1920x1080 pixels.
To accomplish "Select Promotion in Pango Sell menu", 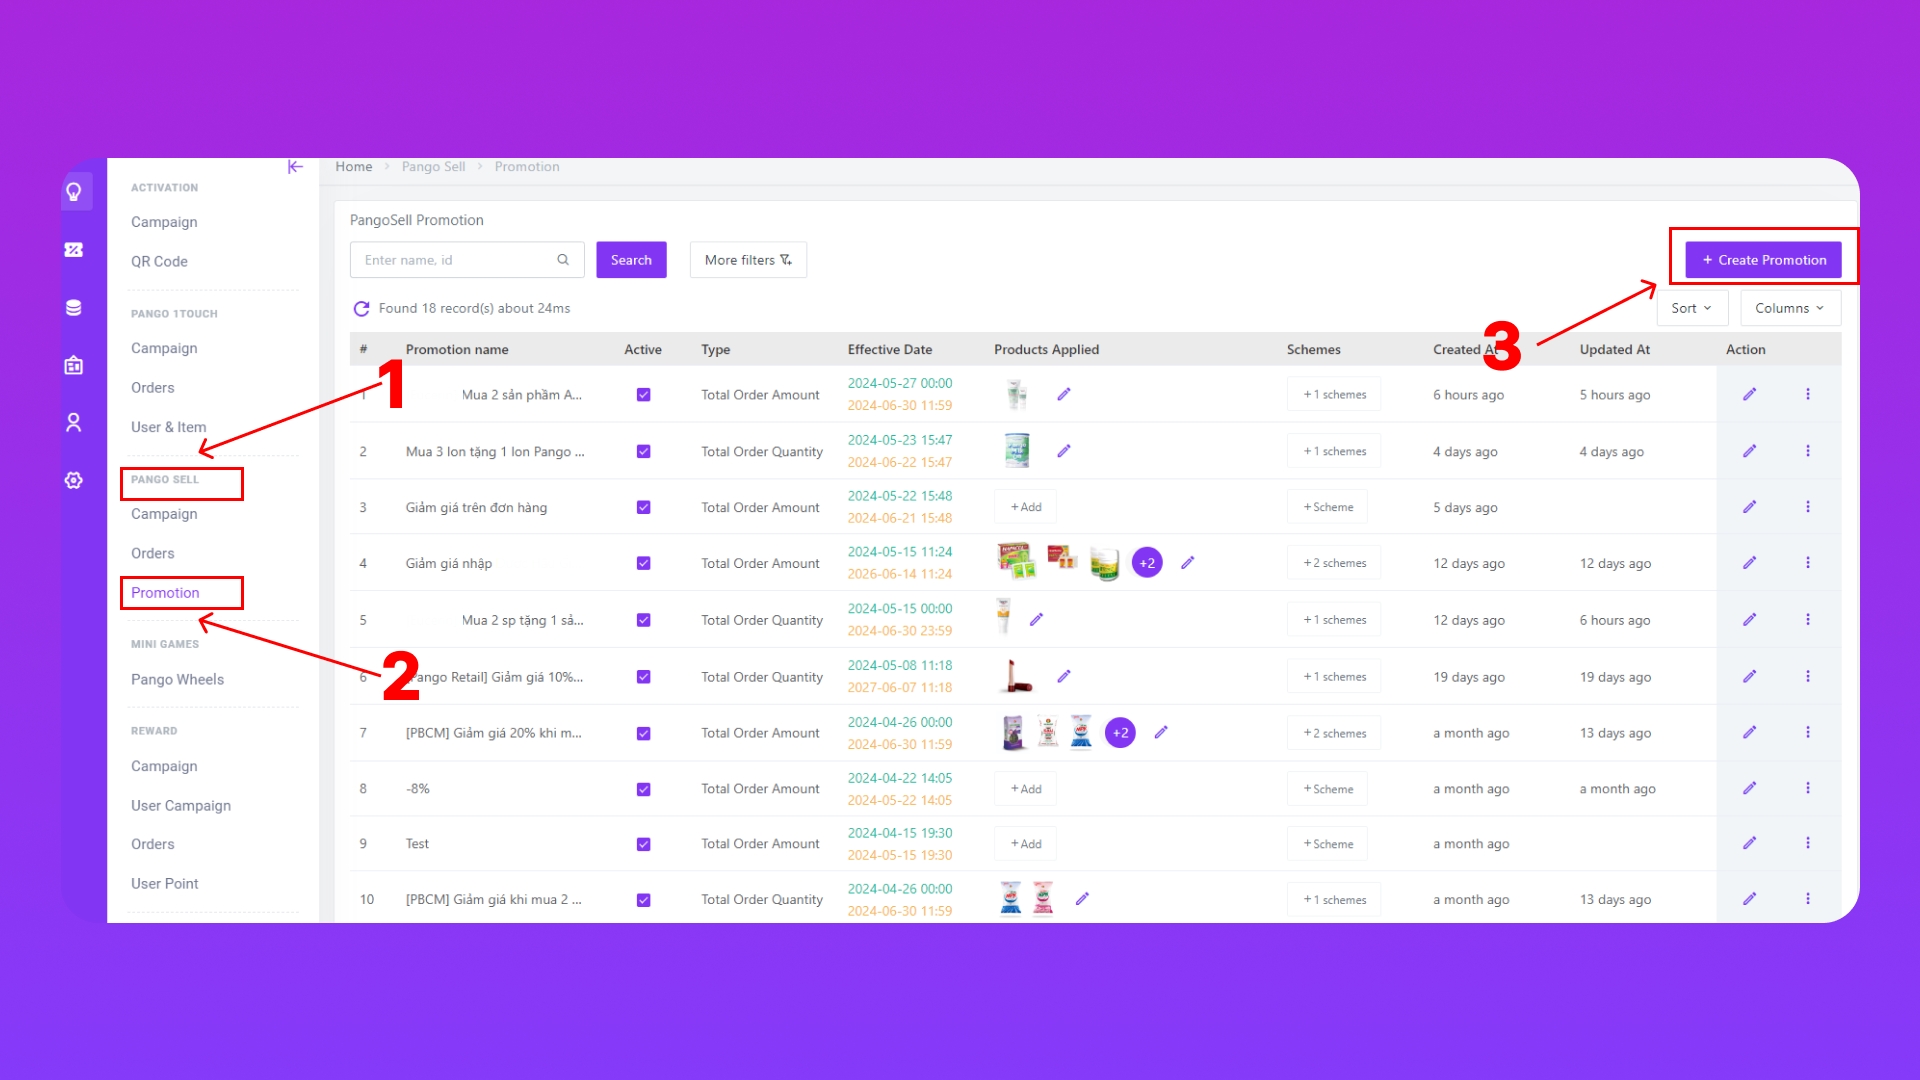I will (165, 593).
